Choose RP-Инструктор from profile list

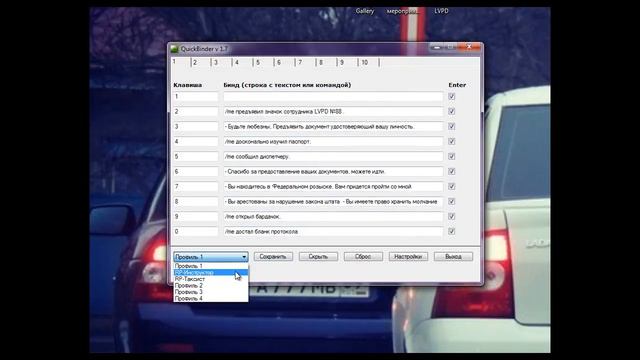click(x=211, y=272)
